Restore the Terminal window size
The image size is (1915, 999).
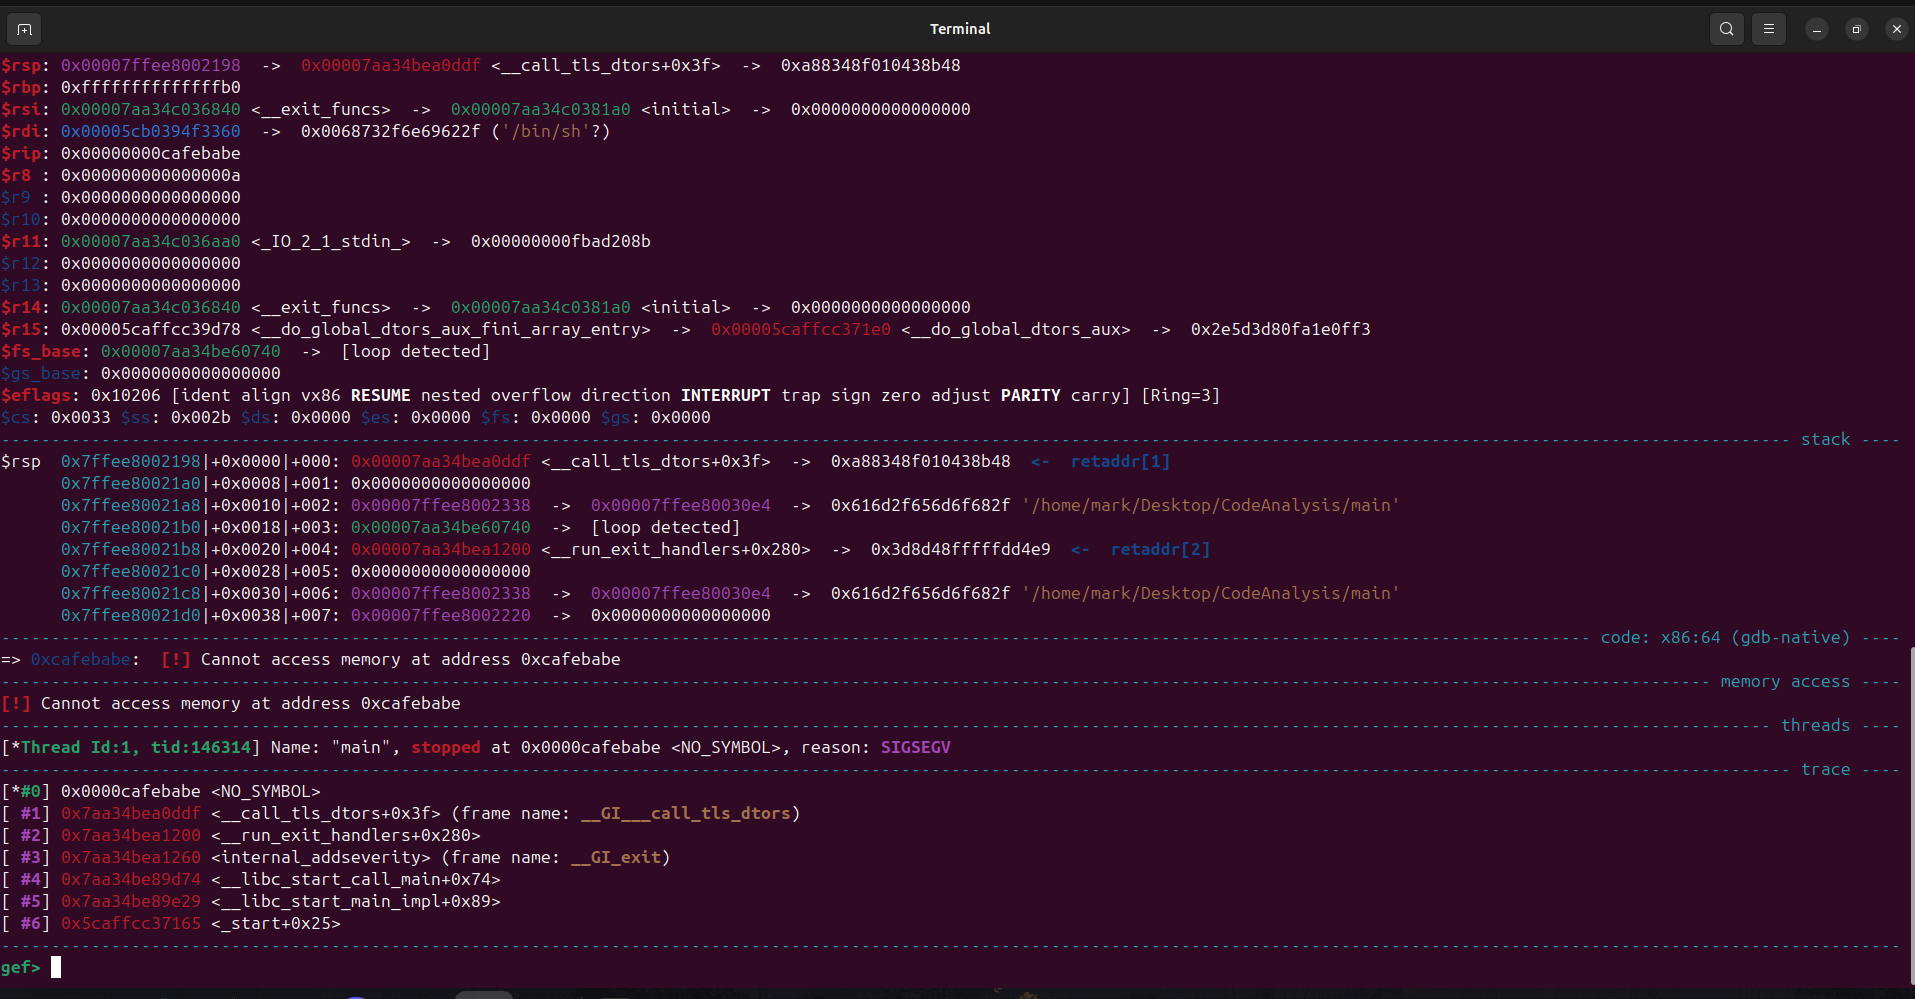point(1856,29)
